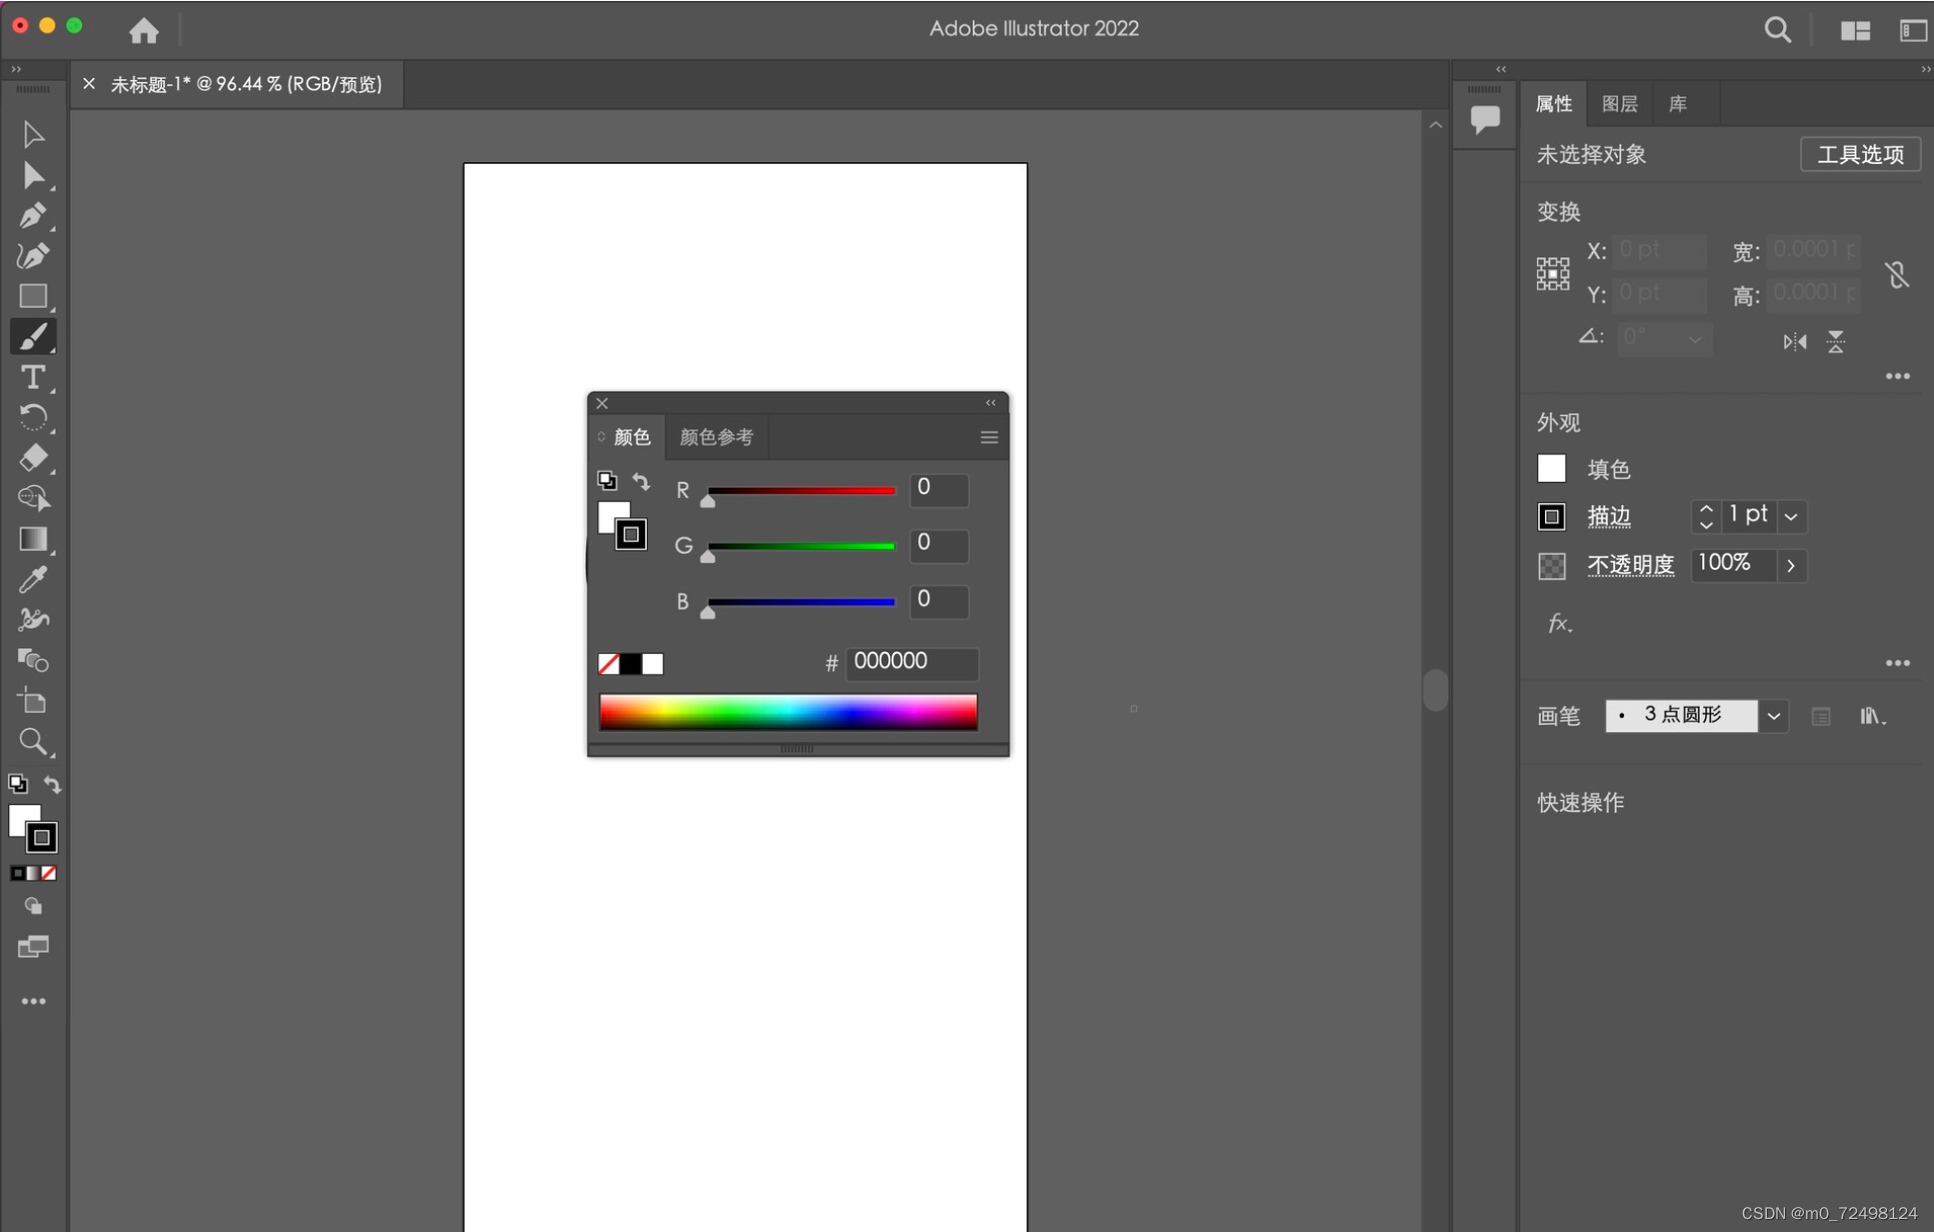The width and height of the screenshot is (1934, 1232).
Task: Pick a color from the spectrum bar
Action: [788, 712]
